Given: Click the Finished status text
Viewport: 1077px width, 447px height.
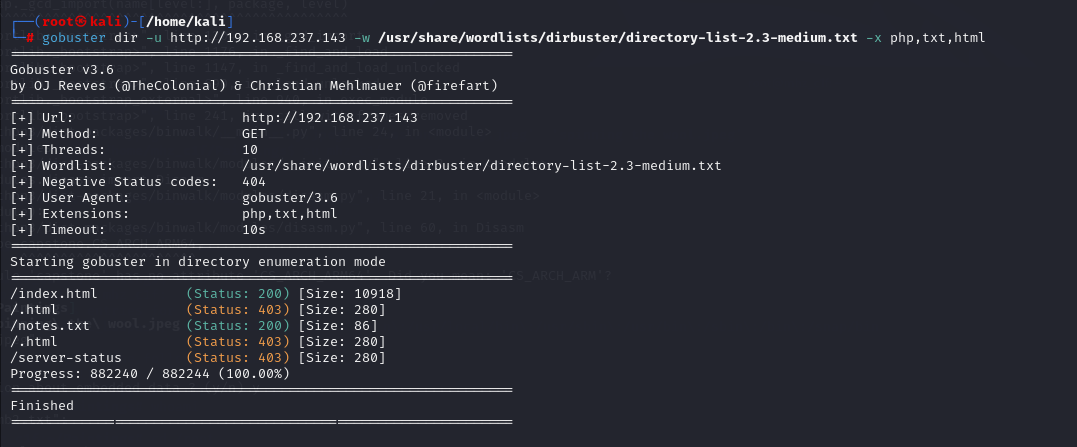Looking at the screenshot, I should click(x=42, y=405).
